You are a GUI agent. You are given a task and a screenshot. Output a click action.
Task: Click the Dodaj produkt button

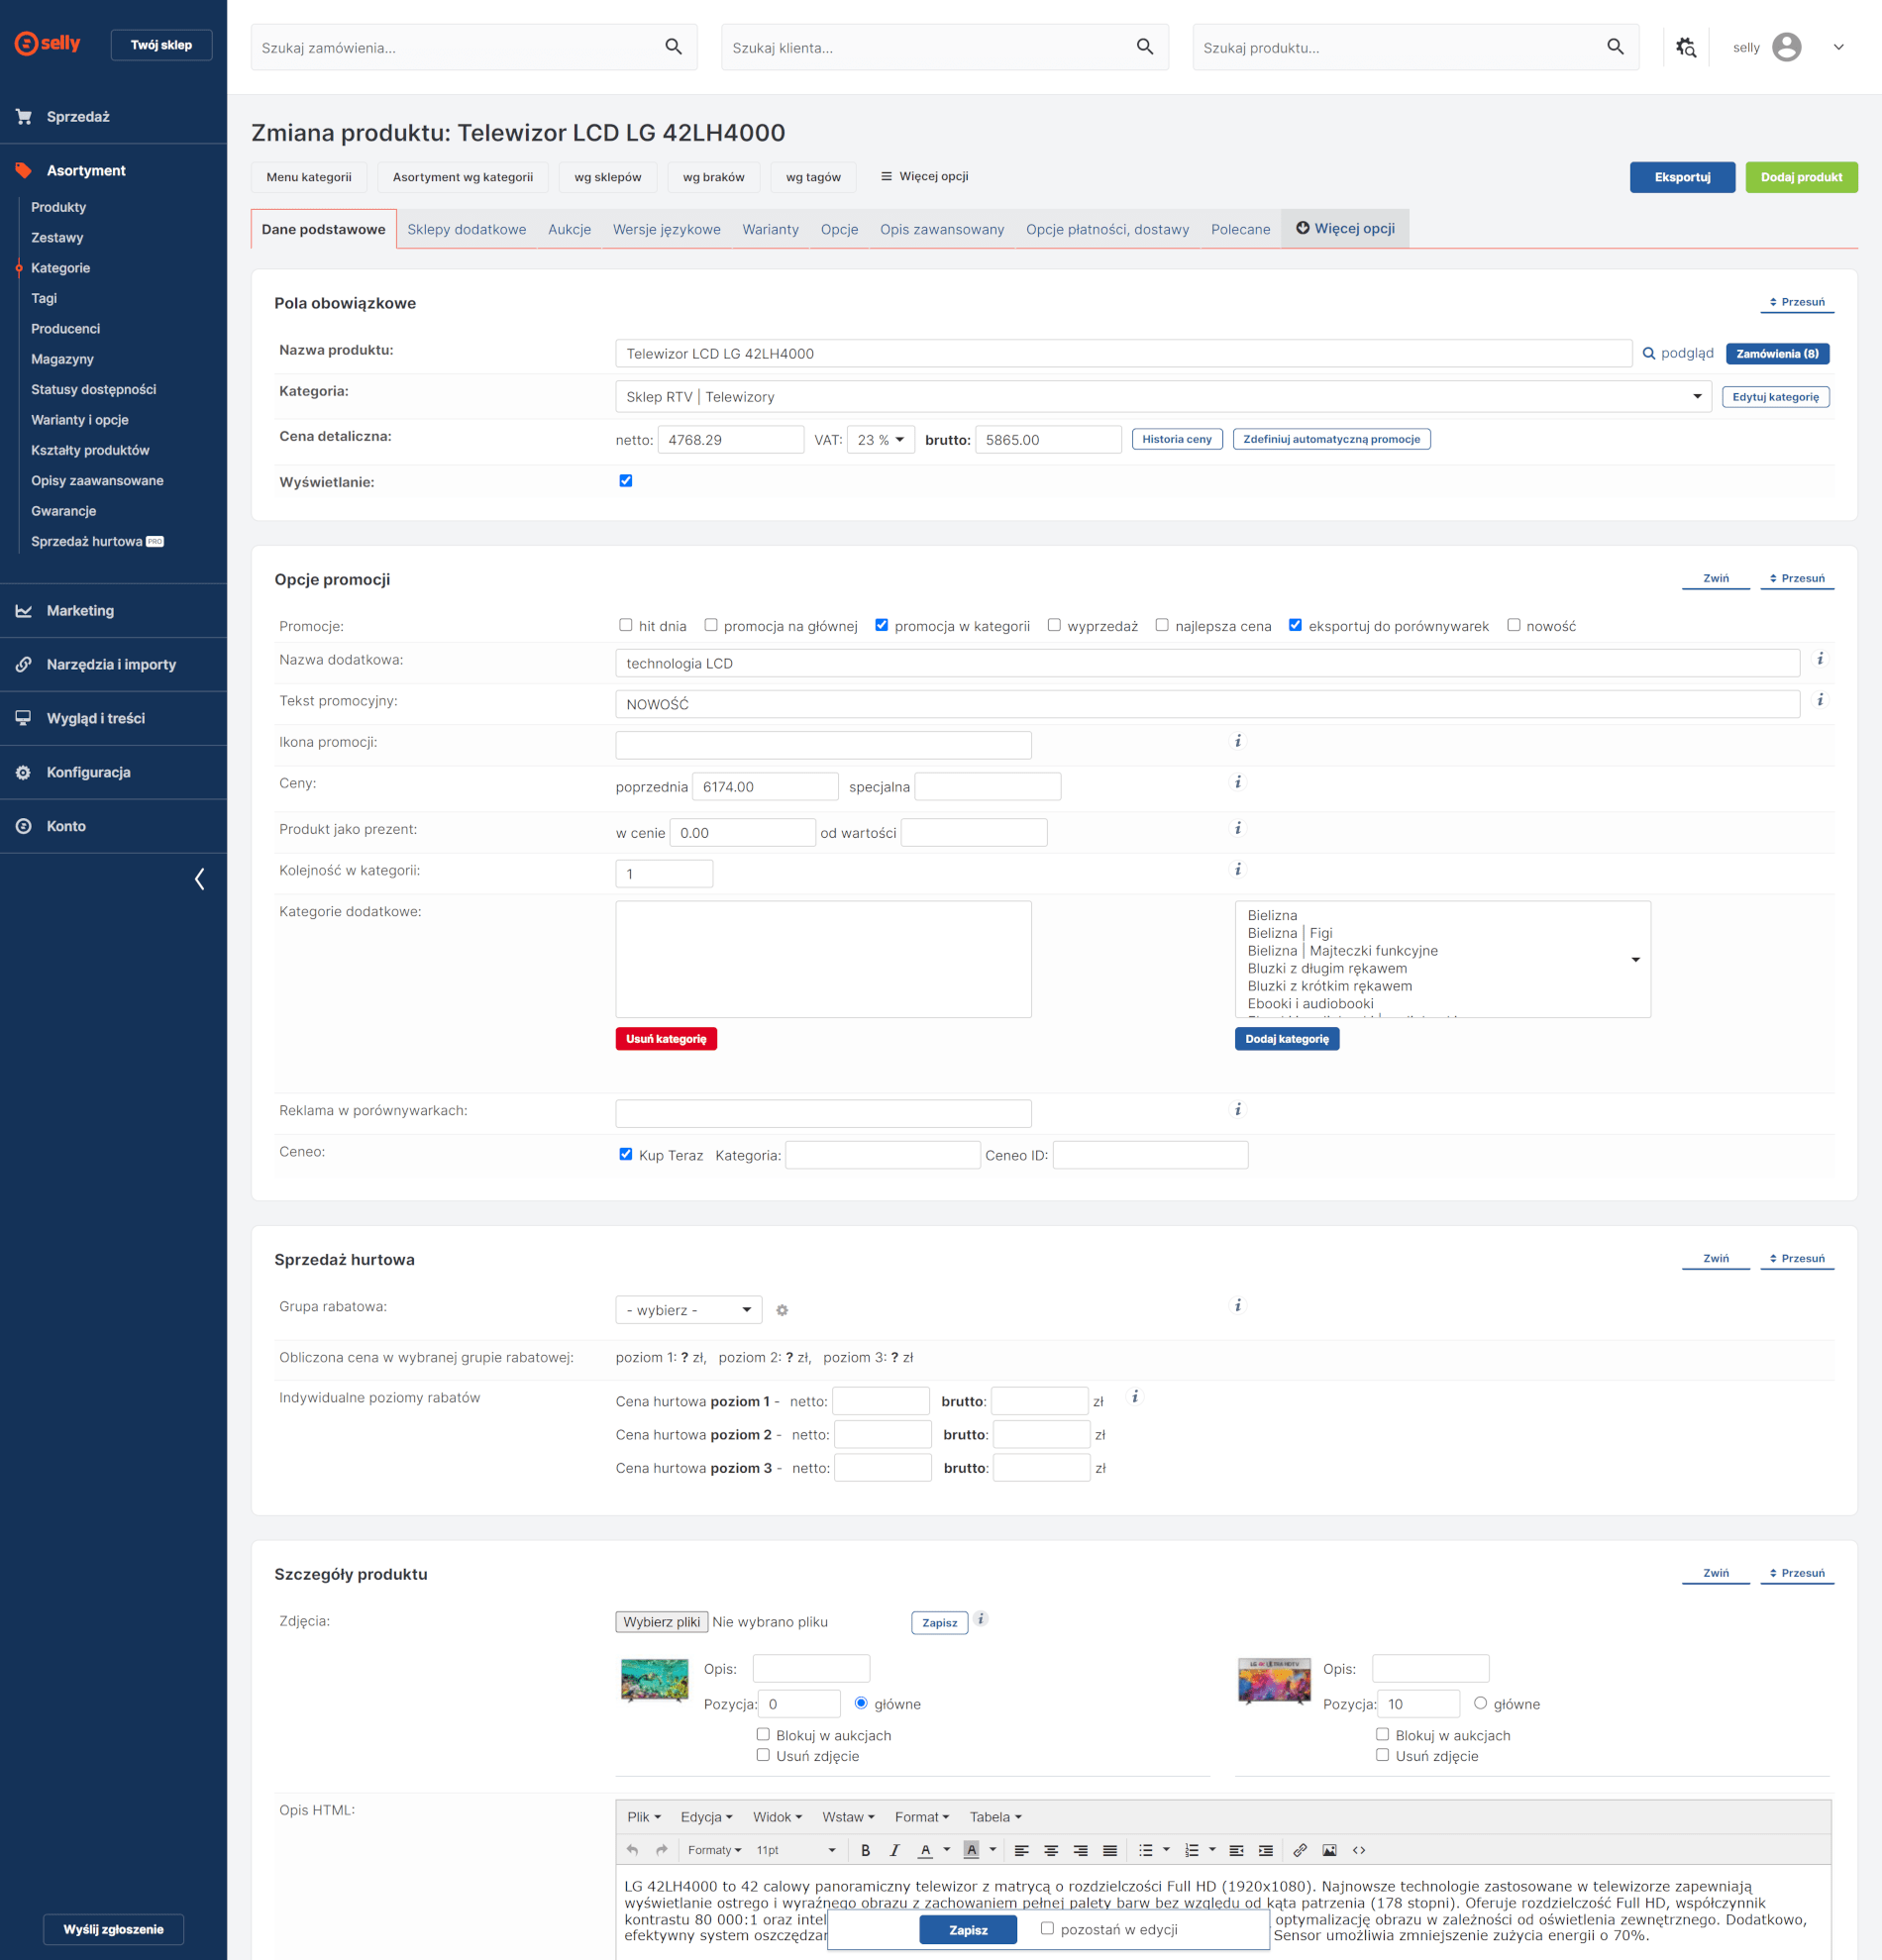[x=1801, y=177]
